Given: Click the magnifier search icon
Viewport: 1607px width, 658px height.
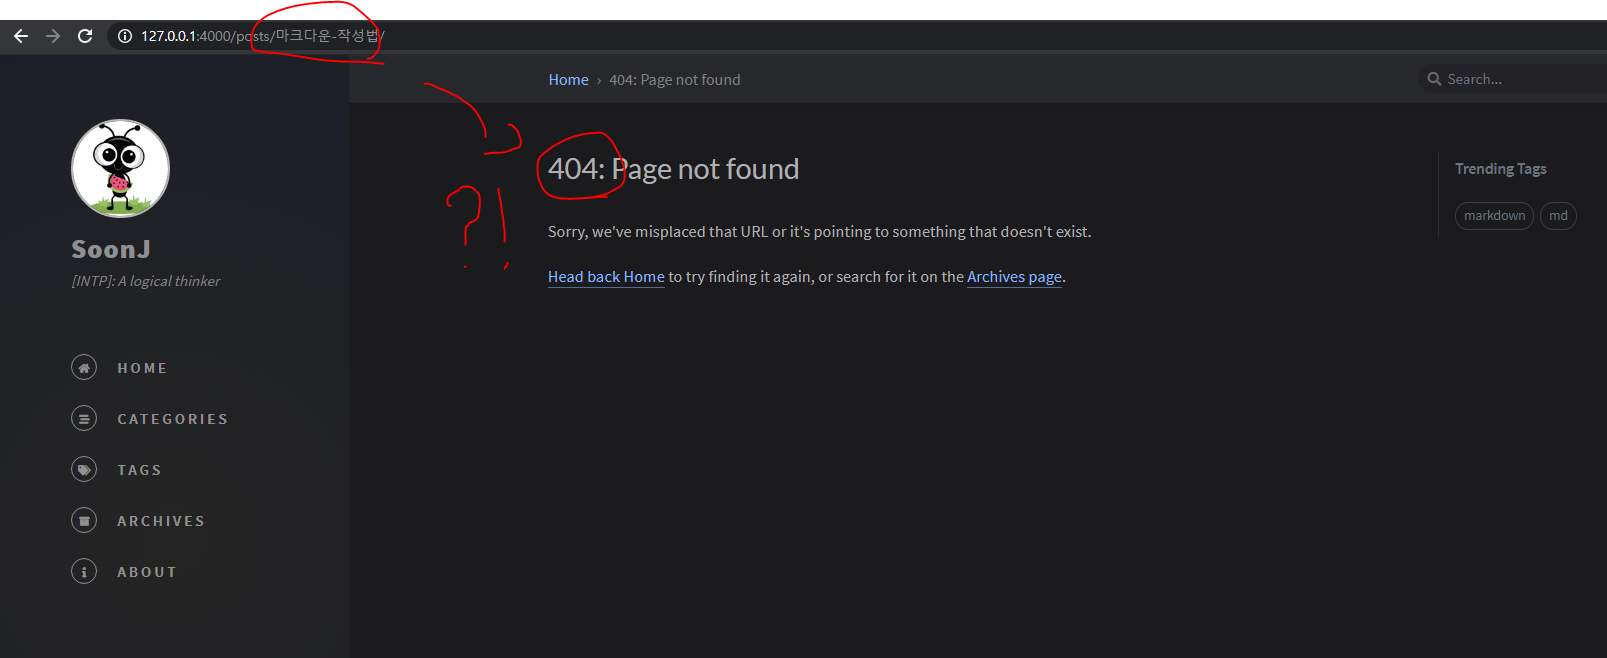Looking at the screenshot, I should click(1434, 79).
